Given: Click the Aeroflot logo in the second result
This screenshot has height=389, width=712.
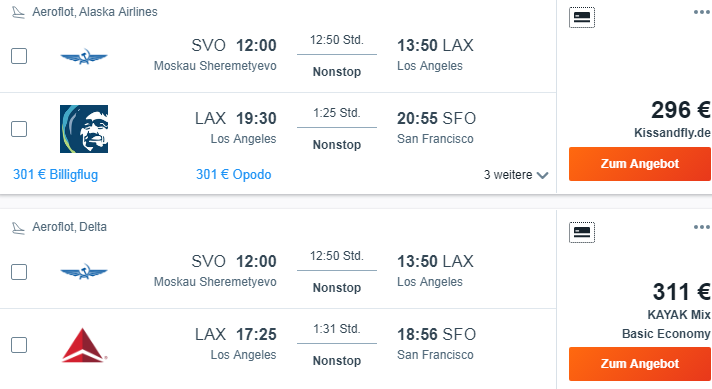Looking at the screenshot, I should click(84, 272).
